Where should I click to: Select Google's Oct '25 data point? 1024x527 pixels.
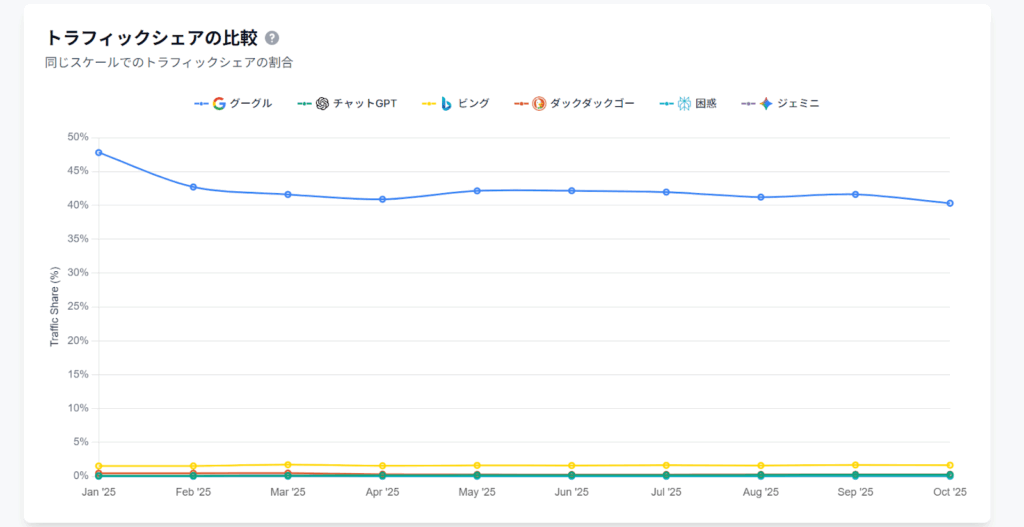(x=950, y=203)
